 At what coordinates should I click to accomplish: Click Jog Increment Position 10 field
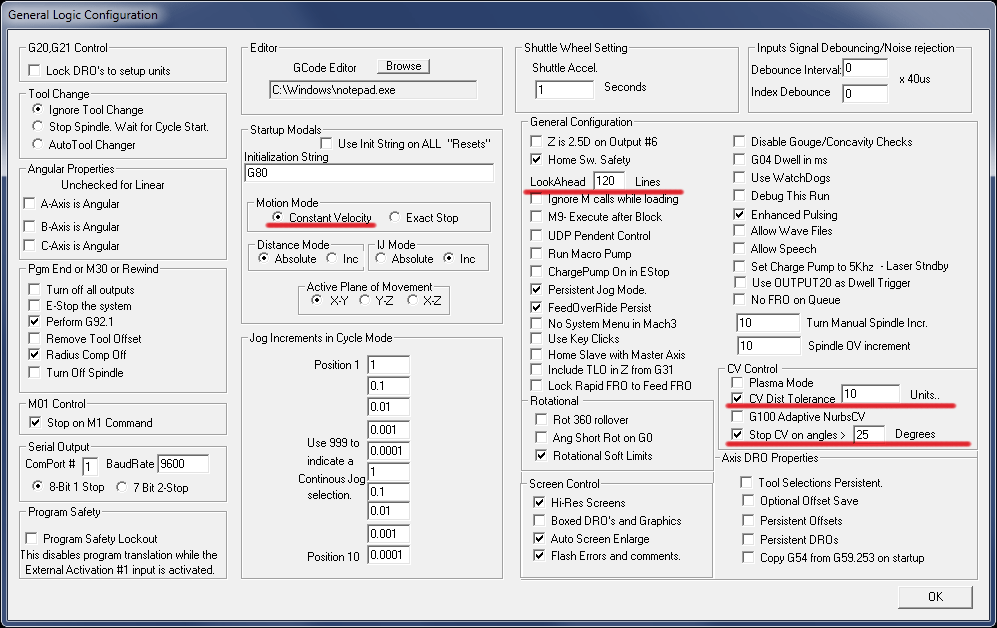[388, 555]
